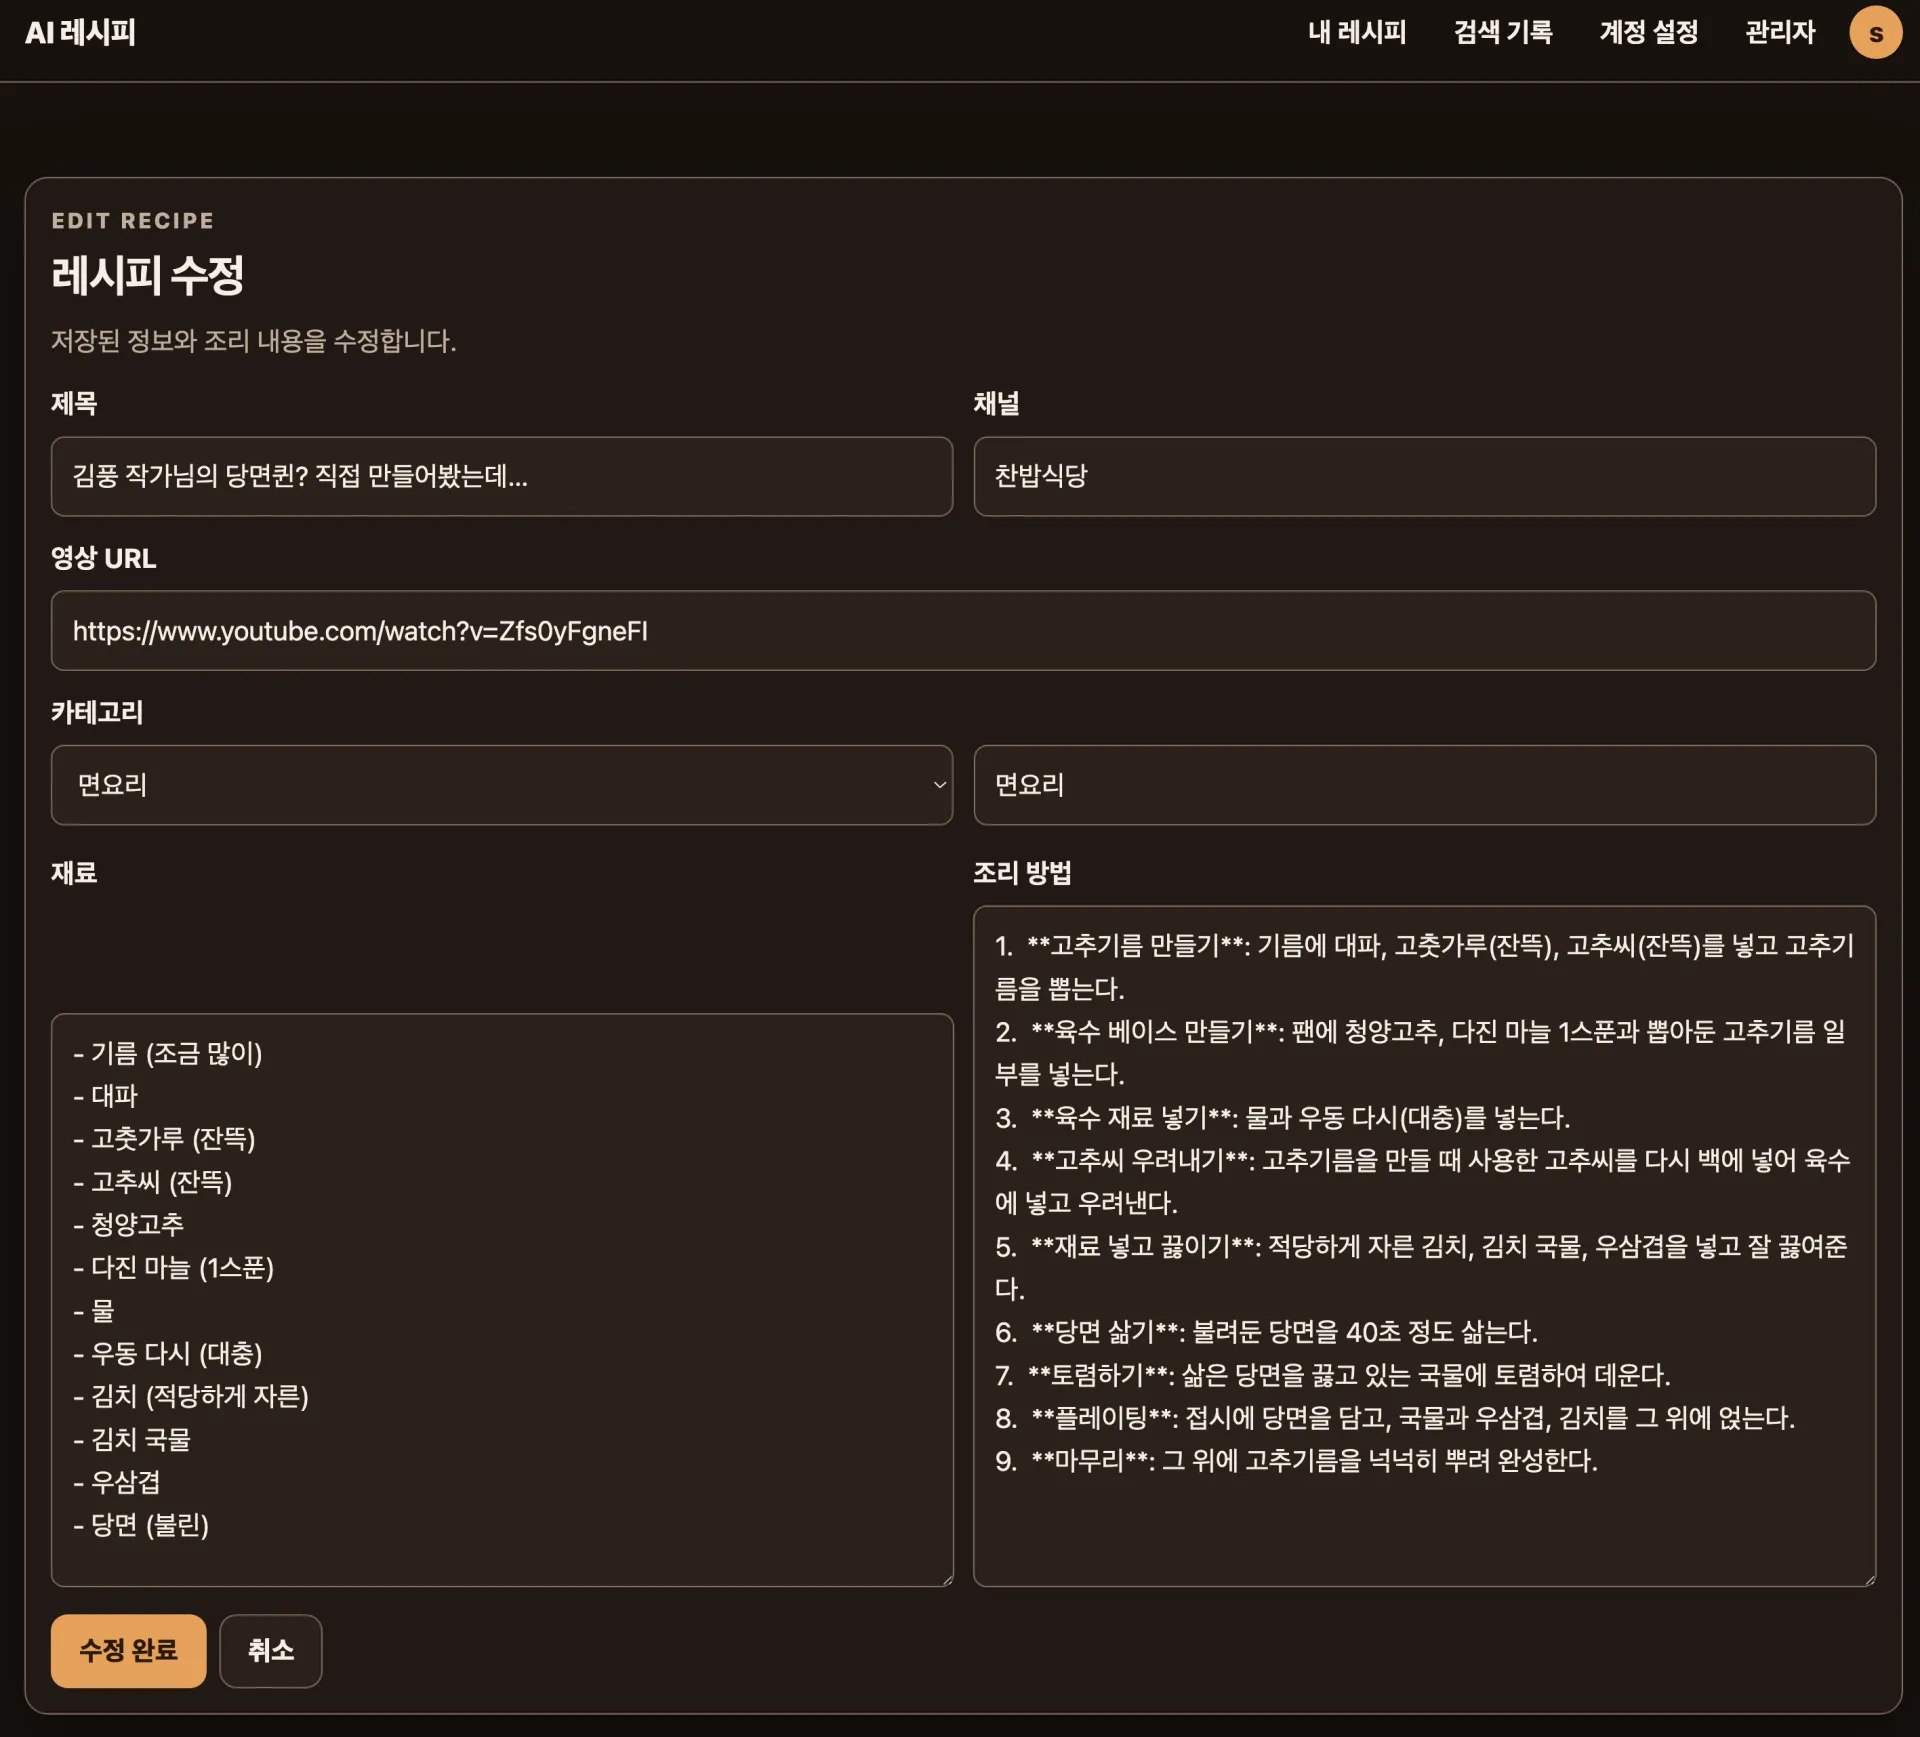Click the 조리 방법 label
The height and width of the screenshot is (1737, 1920).
pyautogui.click(x=1022, y=873)
